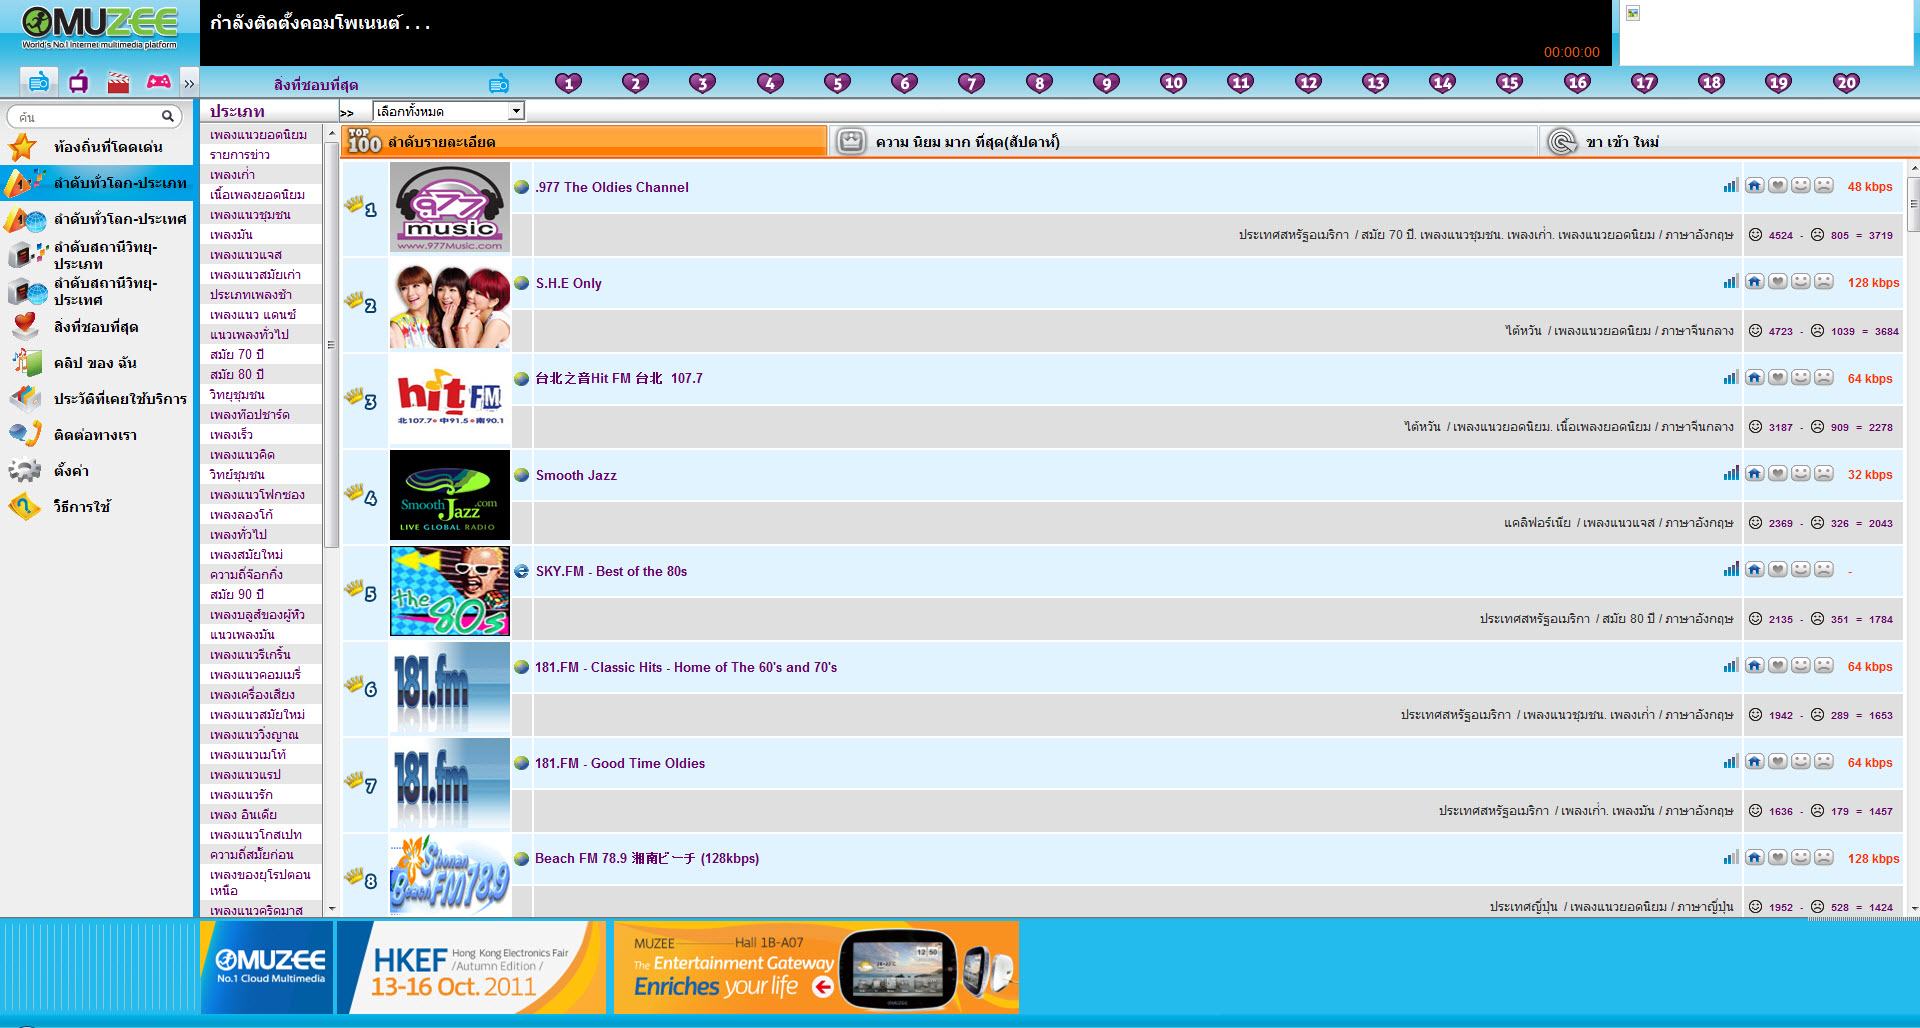Click the radio icon beside สิ่งที่ชอบที่สุด
The image size is (1920, 1028).
pyautogui.click(x=499, y=84)
